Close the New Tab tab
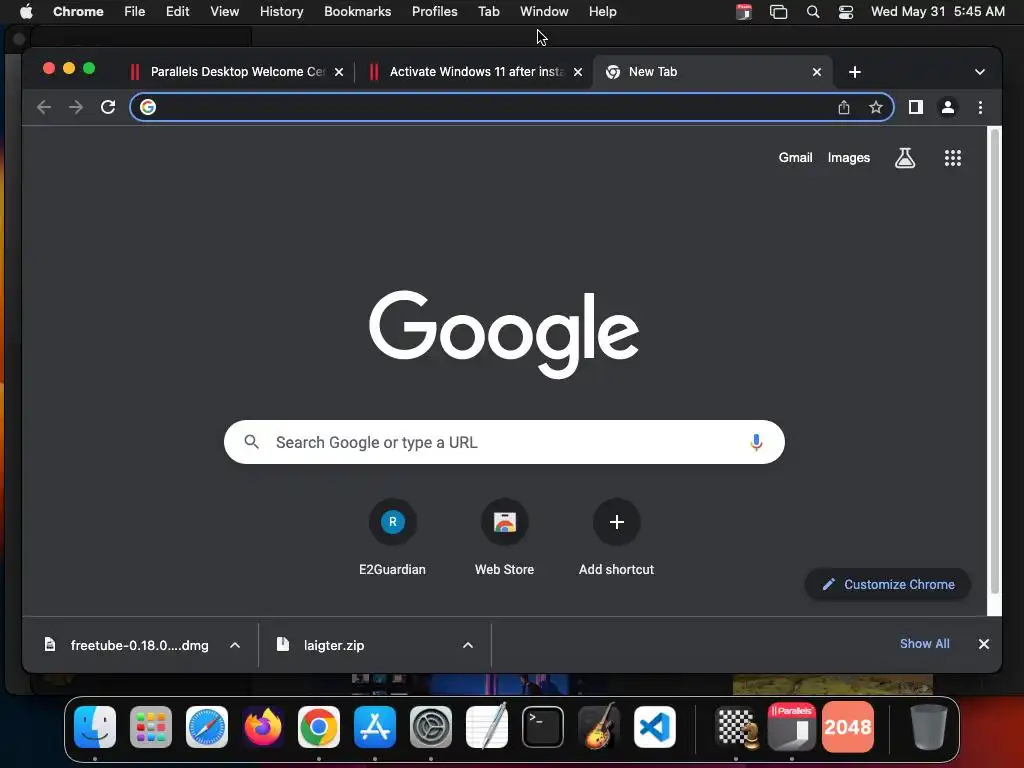This screenshot has width=1024, height=768. coord(816,72)
